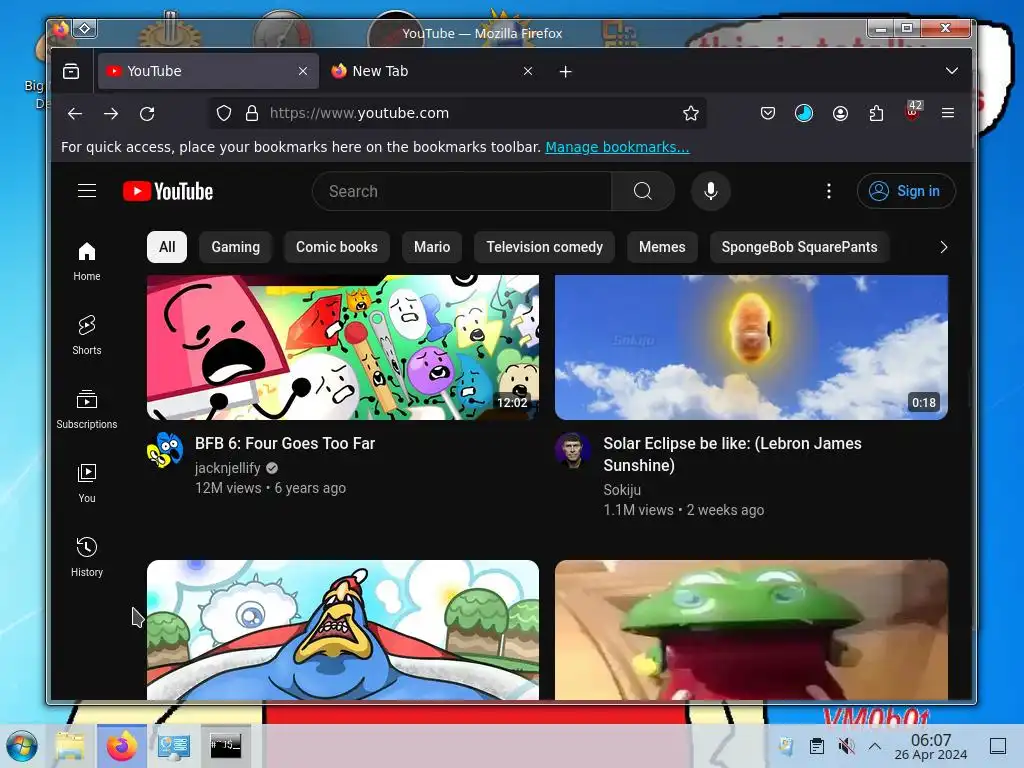Open Firefox View icon left of tabs

(x=71, y=71)
